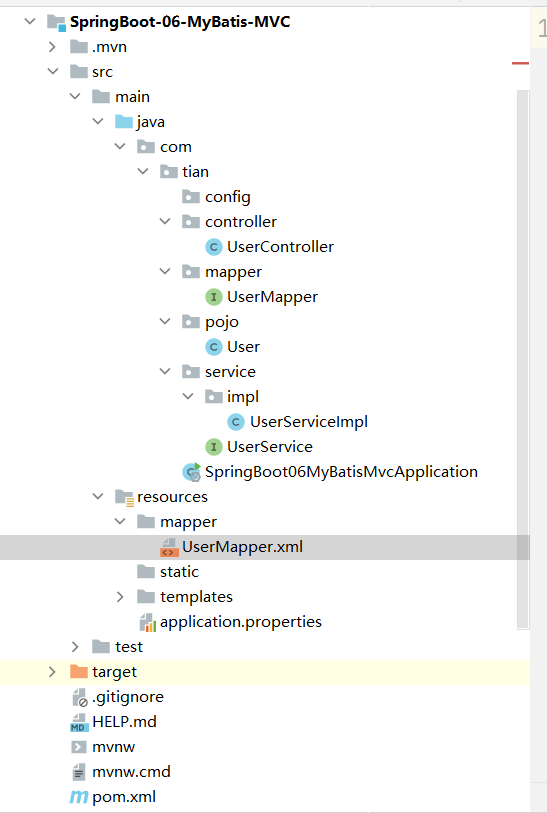Collapse the java mapper package
This screenshot has width=547, height=813.
[165, 271]
